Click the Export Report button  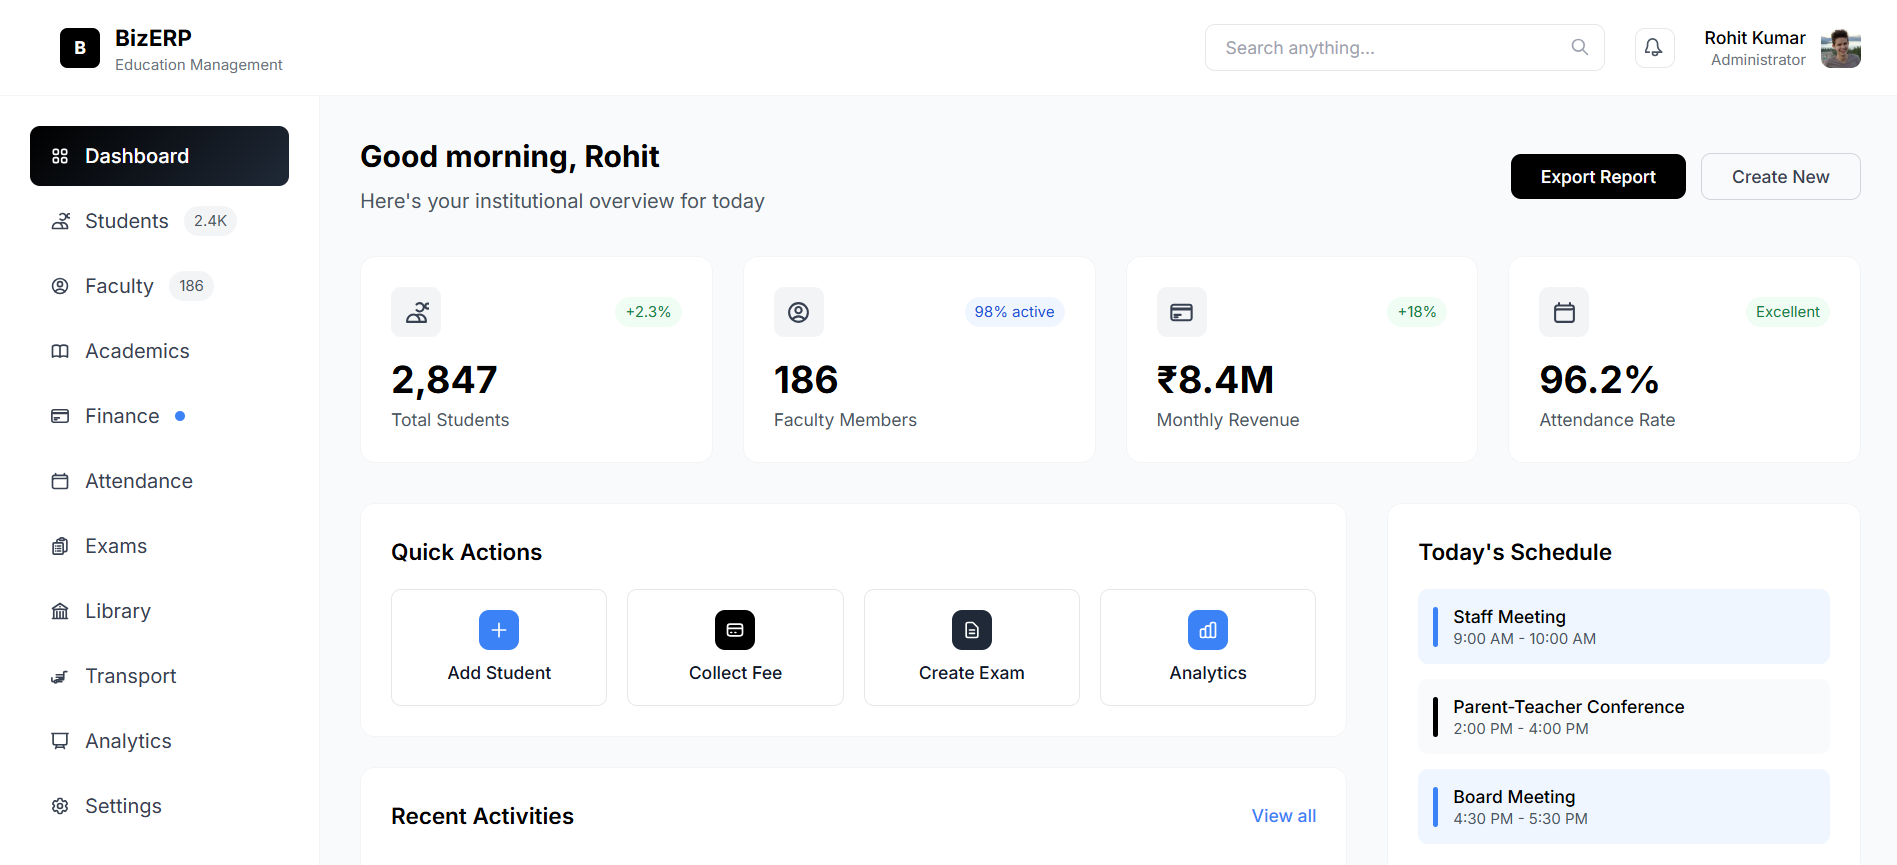coord(1598,177)
